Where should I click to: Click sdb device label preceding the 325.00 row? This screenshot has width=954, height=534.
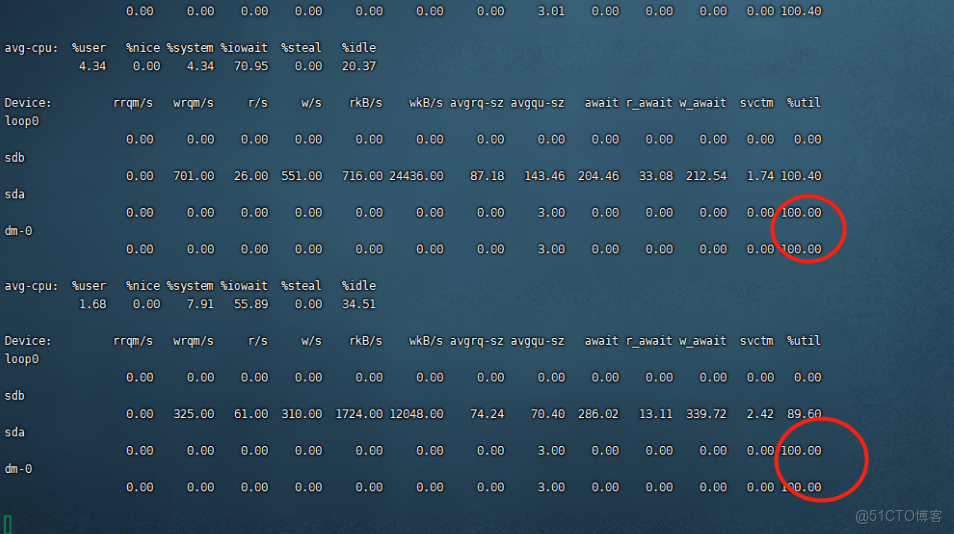point(15,396)
